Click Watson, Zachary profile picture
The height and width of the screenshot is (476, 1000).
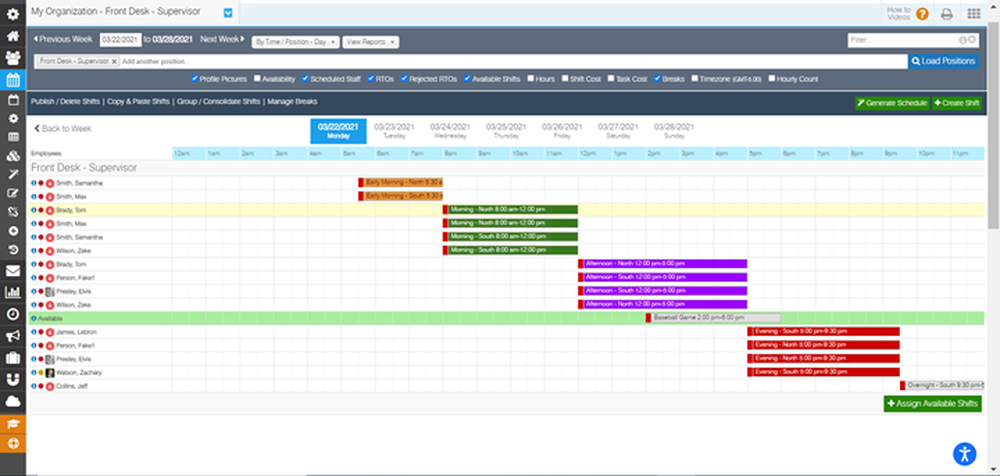[50, 373]
